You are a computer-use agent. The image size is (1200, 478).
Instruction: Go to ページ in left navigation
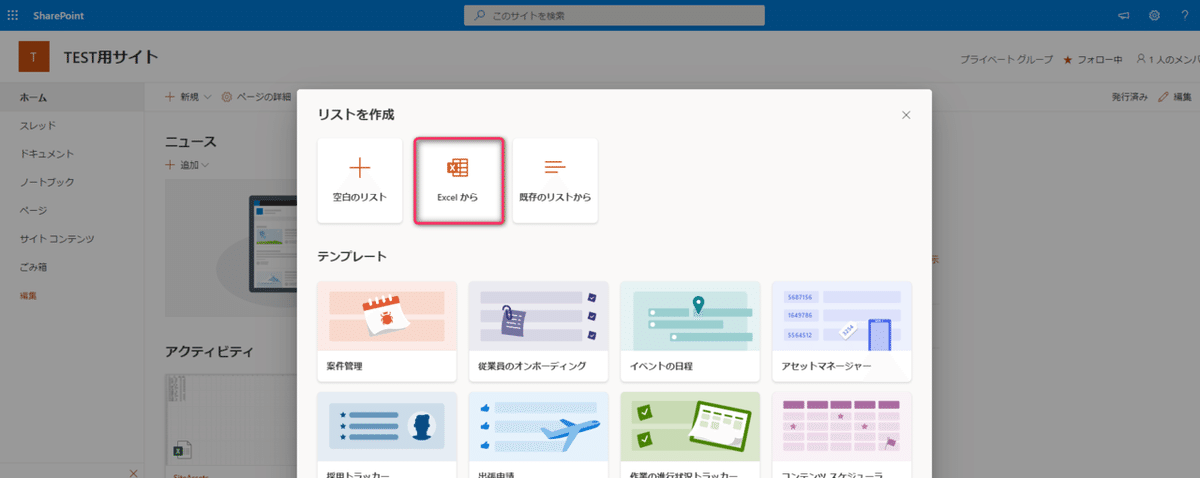[34, 211]
